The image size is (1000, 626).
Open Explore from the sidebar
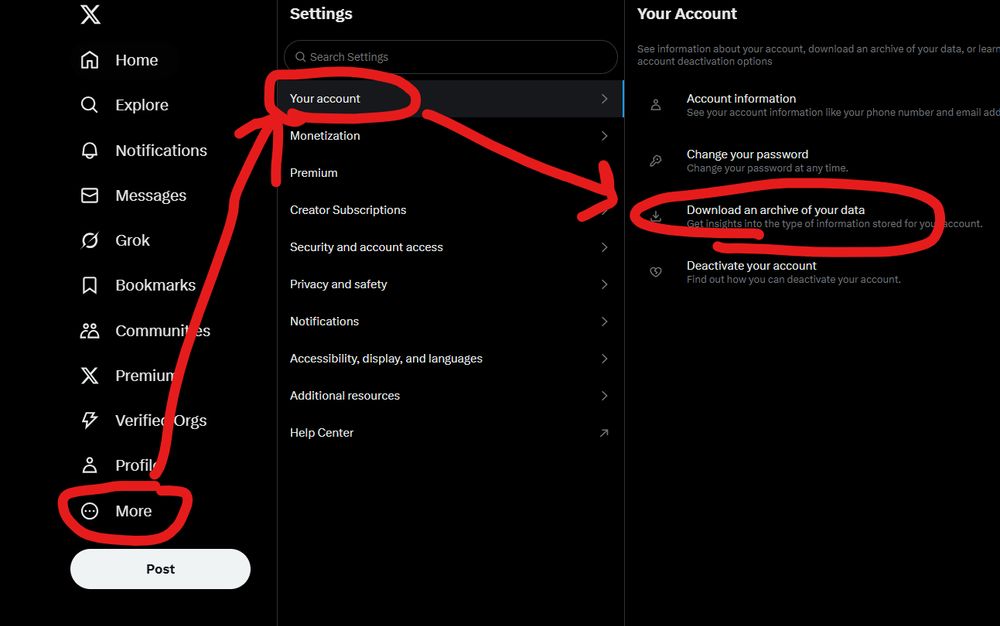pyautogui.click(x=142, y=105)
